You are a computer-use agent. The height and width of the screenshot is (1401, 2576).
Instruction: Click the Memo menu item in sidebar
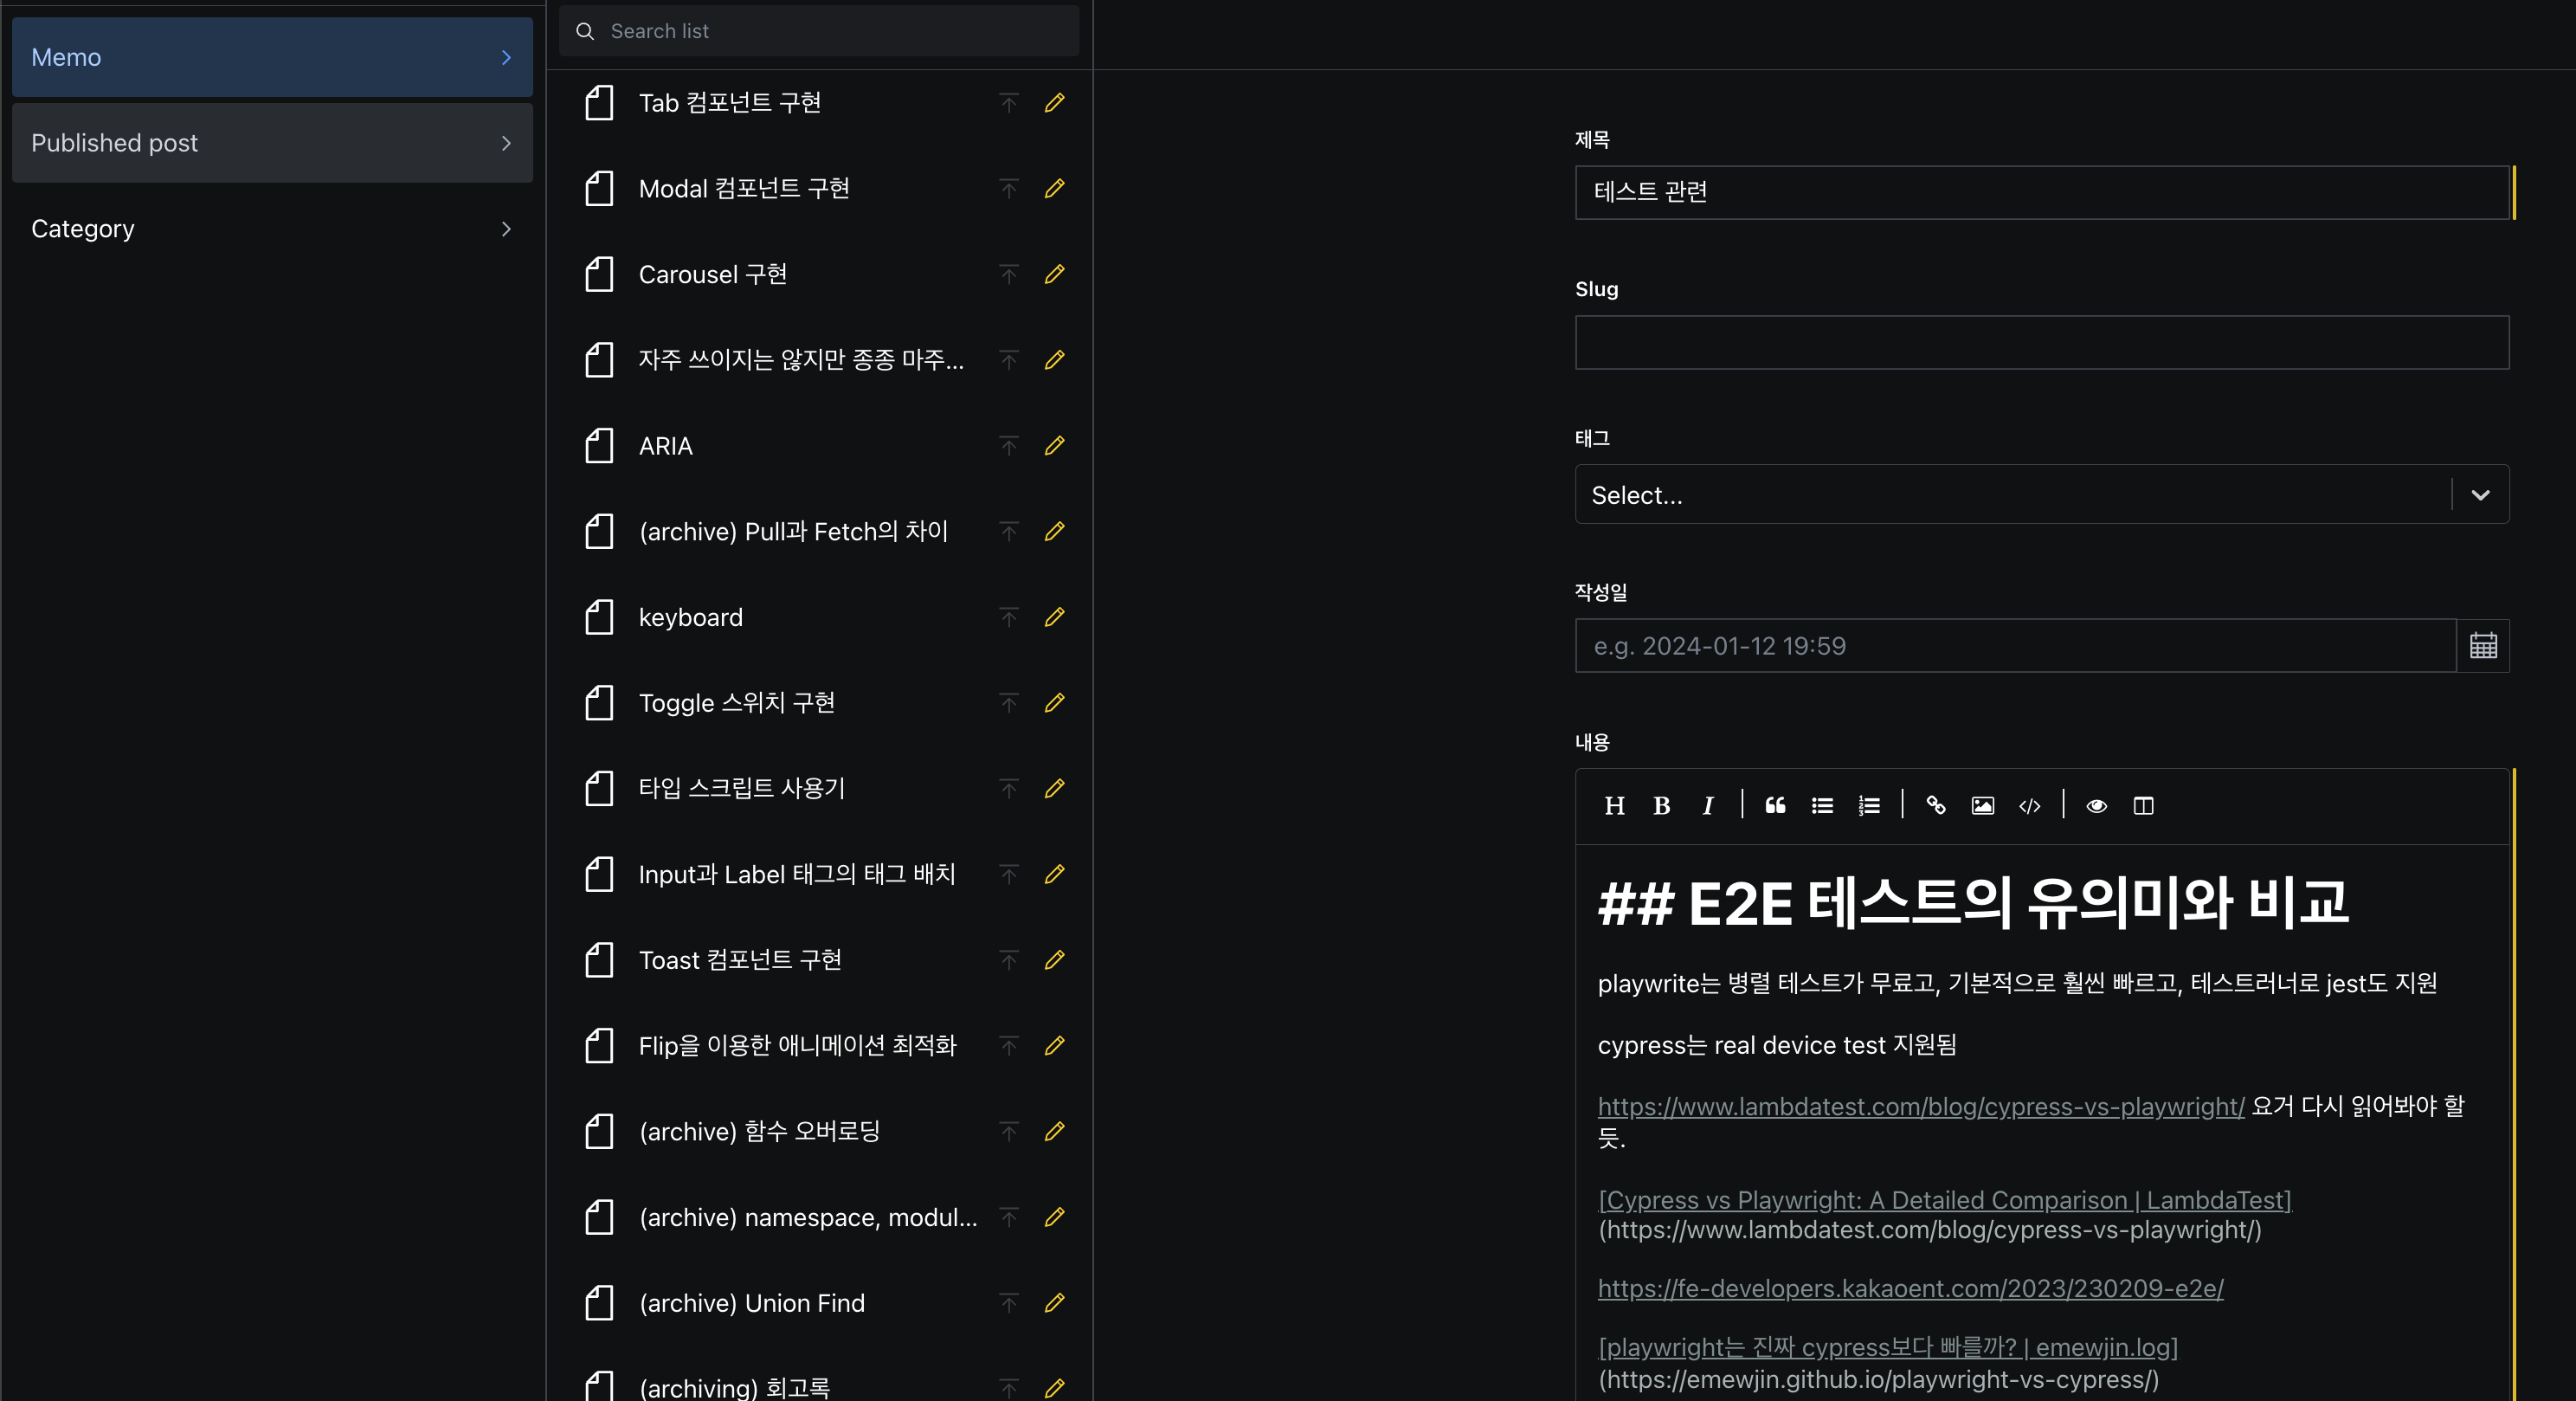269,57
